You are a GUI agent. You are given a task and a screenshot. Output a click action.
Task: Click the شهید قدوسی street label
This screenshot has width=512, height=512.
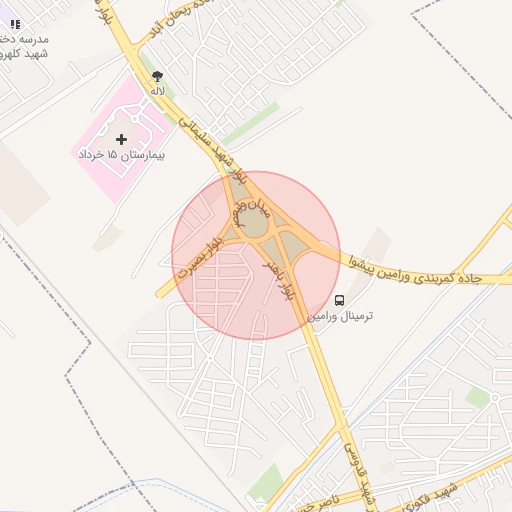pyautogui.click(x=361, y=474)
